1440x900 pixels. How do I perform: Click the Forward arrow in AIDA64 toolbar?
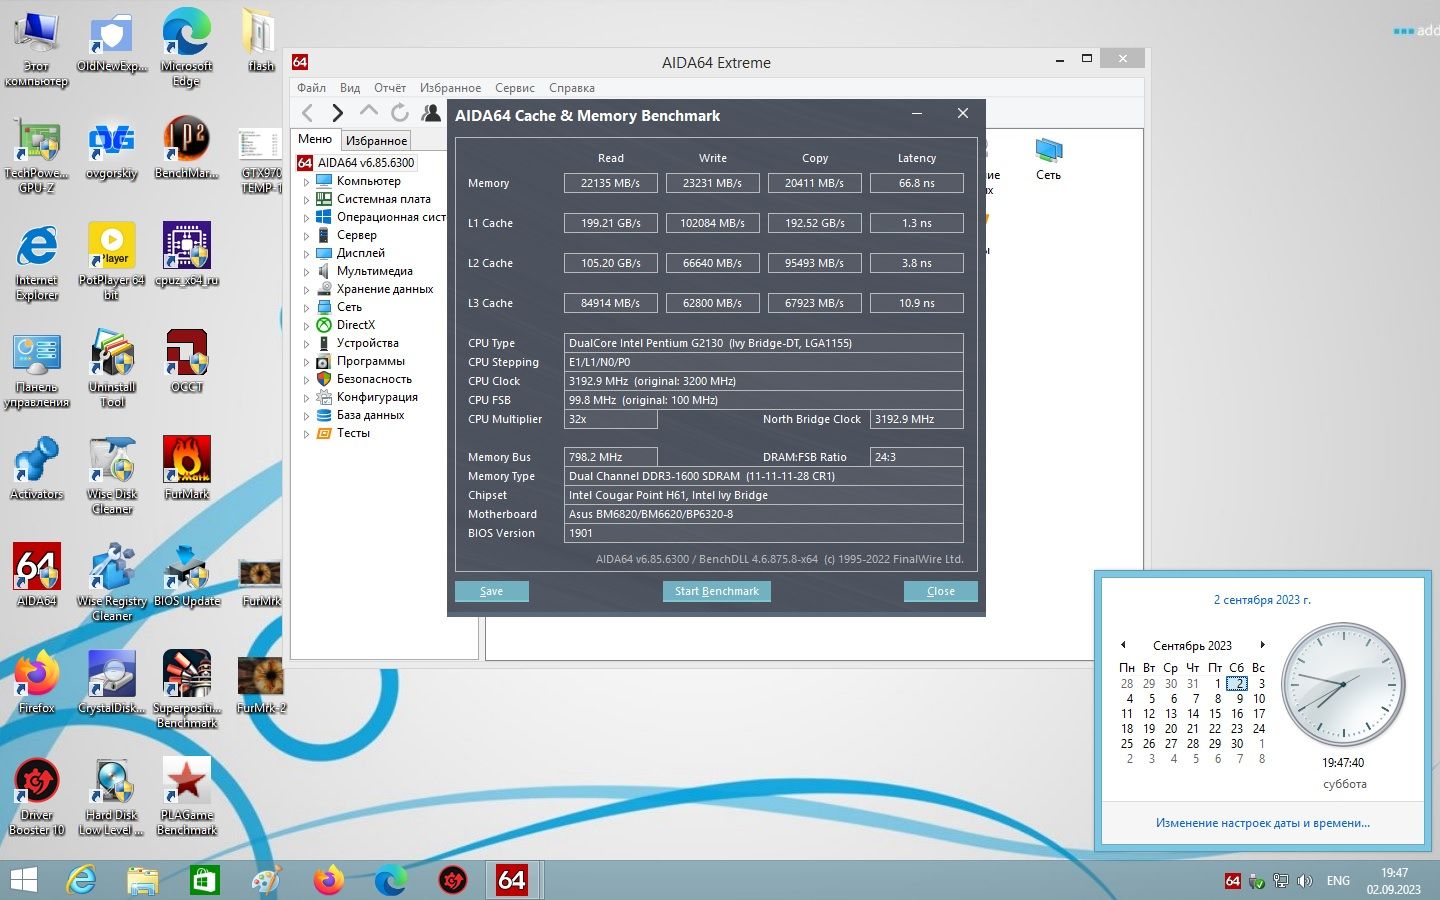coord(338,113)
